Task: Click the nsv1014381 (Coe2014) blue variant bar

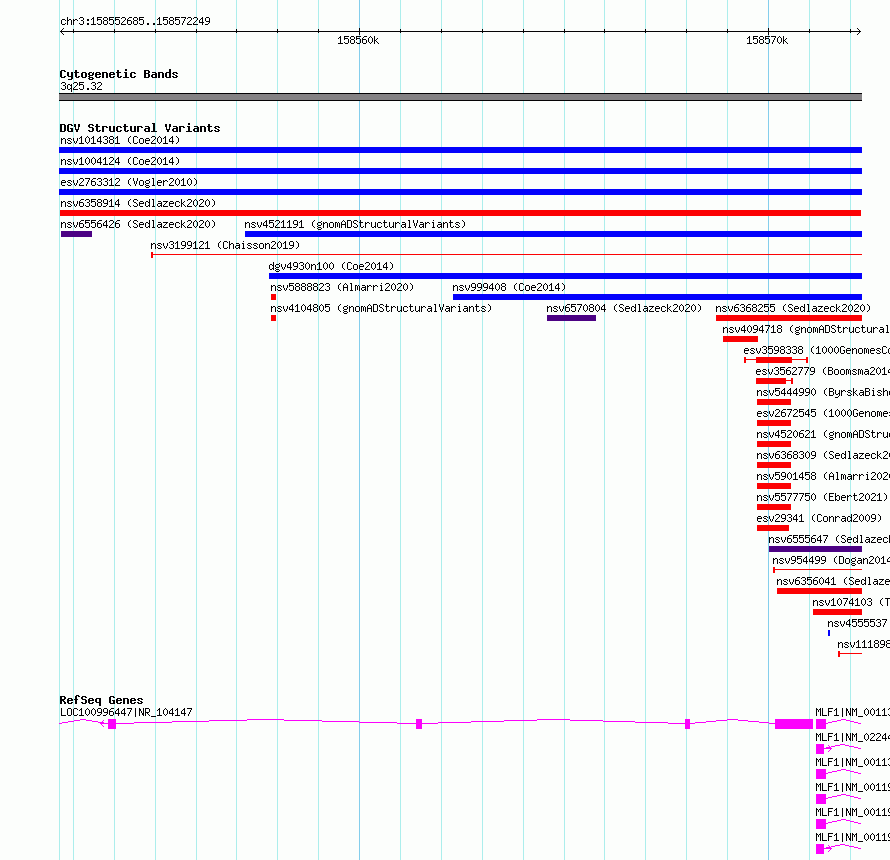Action: pyautogui.click(x=460, y=150)
